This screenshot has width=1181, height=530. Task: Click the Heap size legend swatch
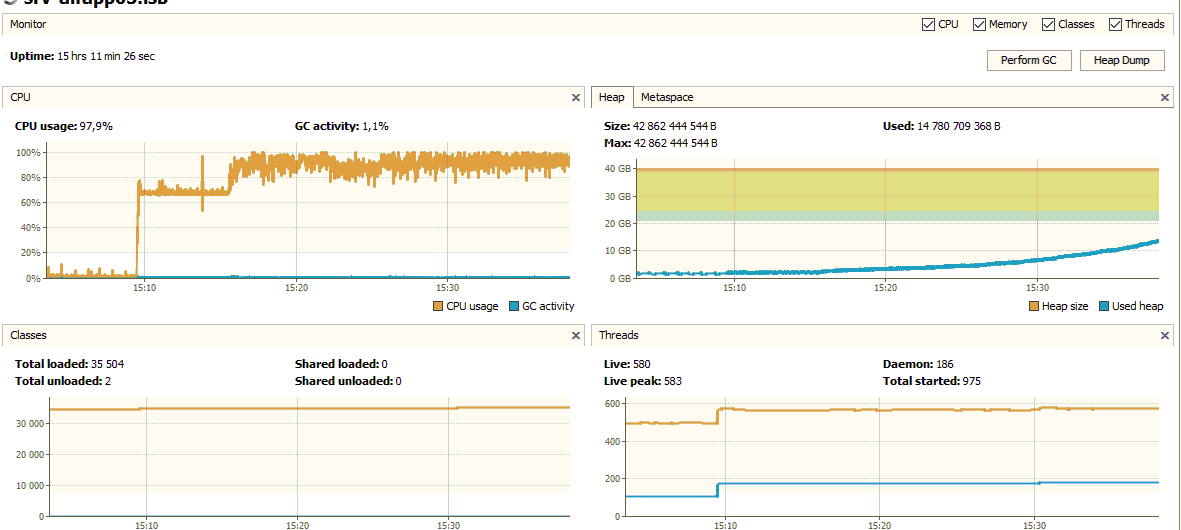[x=1034, y=306]
